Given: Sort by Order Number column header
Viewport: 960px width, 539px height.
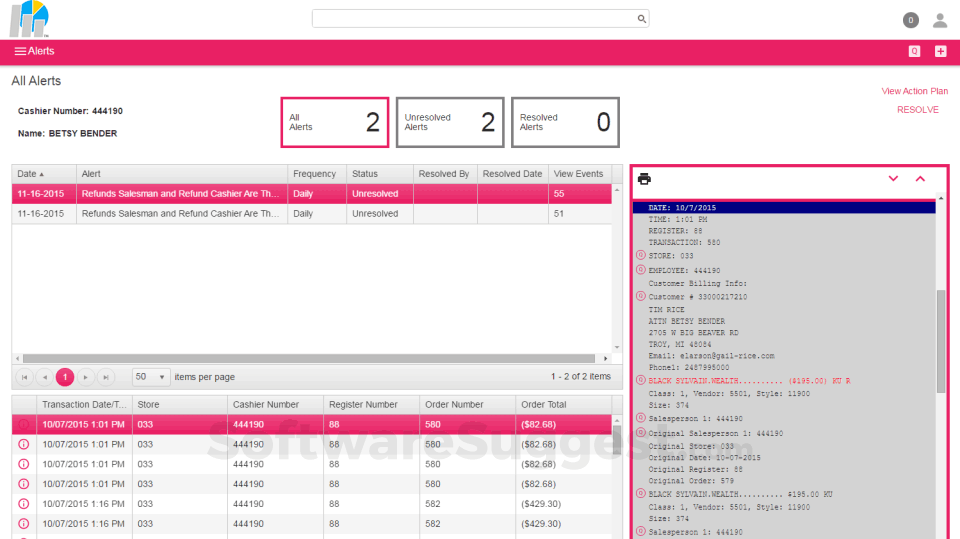Looking at the screenshot, I should [x=467, y=405].
